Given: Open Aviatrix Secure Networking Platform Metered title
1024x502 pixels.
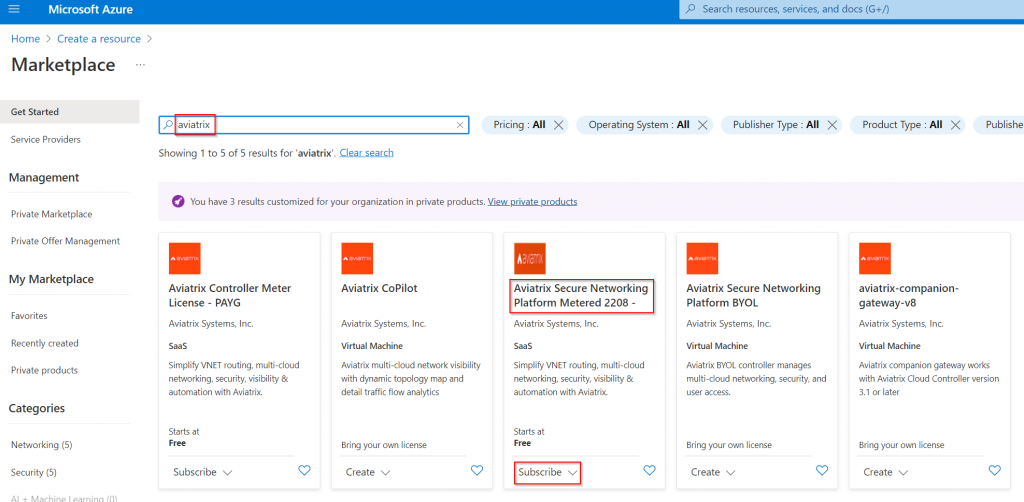Looking at the screenshot, I should 581,296.
